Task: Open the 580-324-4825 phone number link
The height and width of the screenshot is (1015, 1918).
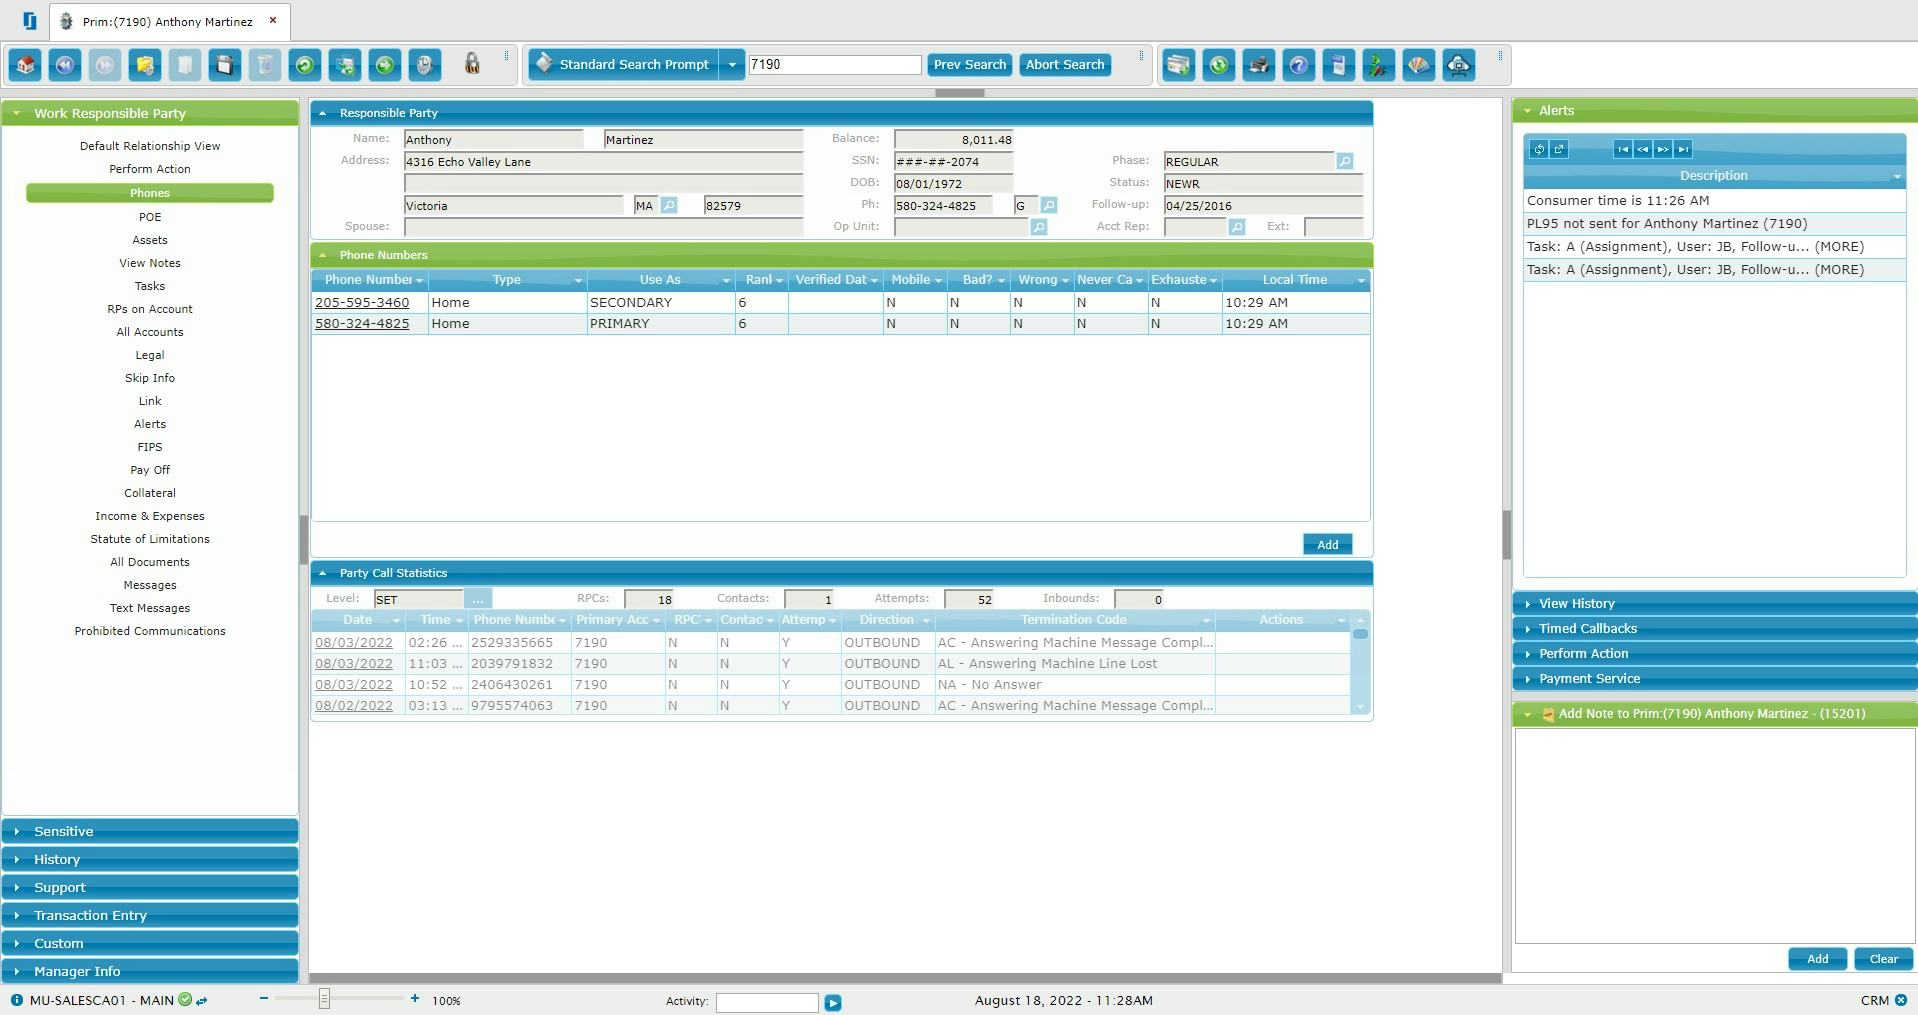Action: [362, 323]
